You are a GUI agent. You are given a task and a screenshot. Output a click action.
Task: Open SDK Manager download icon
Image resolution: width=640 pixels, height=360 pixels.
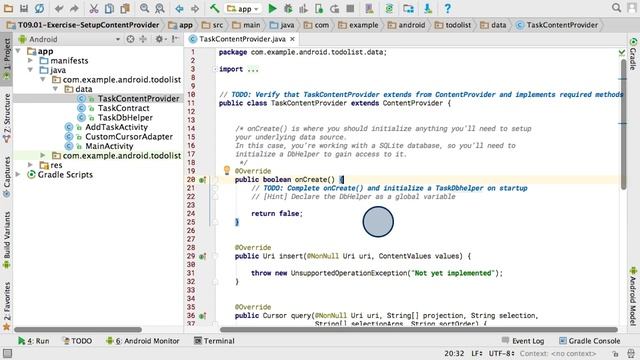428,8
